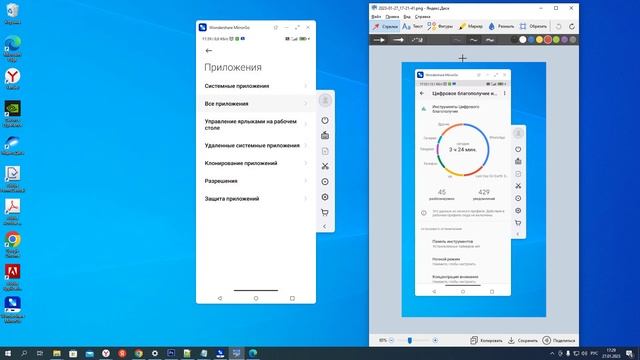Select the white color swatch

(x=523, y=40)
